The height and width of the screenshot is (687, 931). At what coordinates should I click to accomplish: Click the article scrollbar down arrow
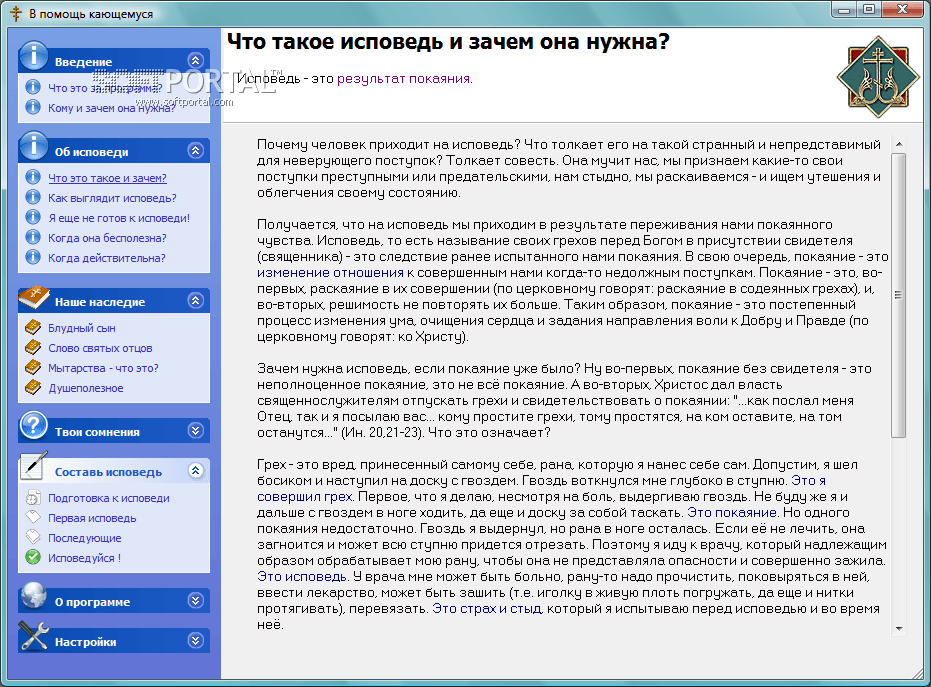tap(899, 628)
